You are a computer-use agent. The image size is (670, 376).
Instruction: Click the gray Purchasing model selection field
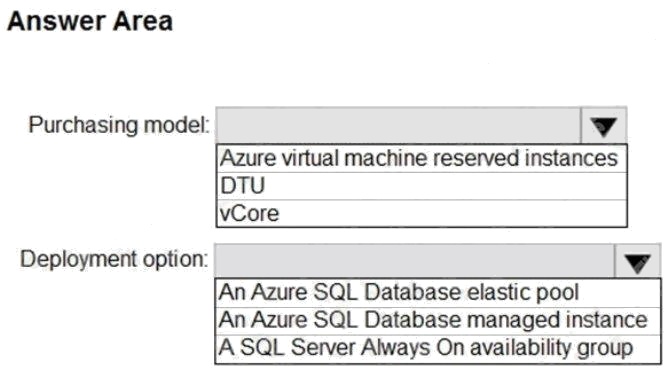click(399, 126)
